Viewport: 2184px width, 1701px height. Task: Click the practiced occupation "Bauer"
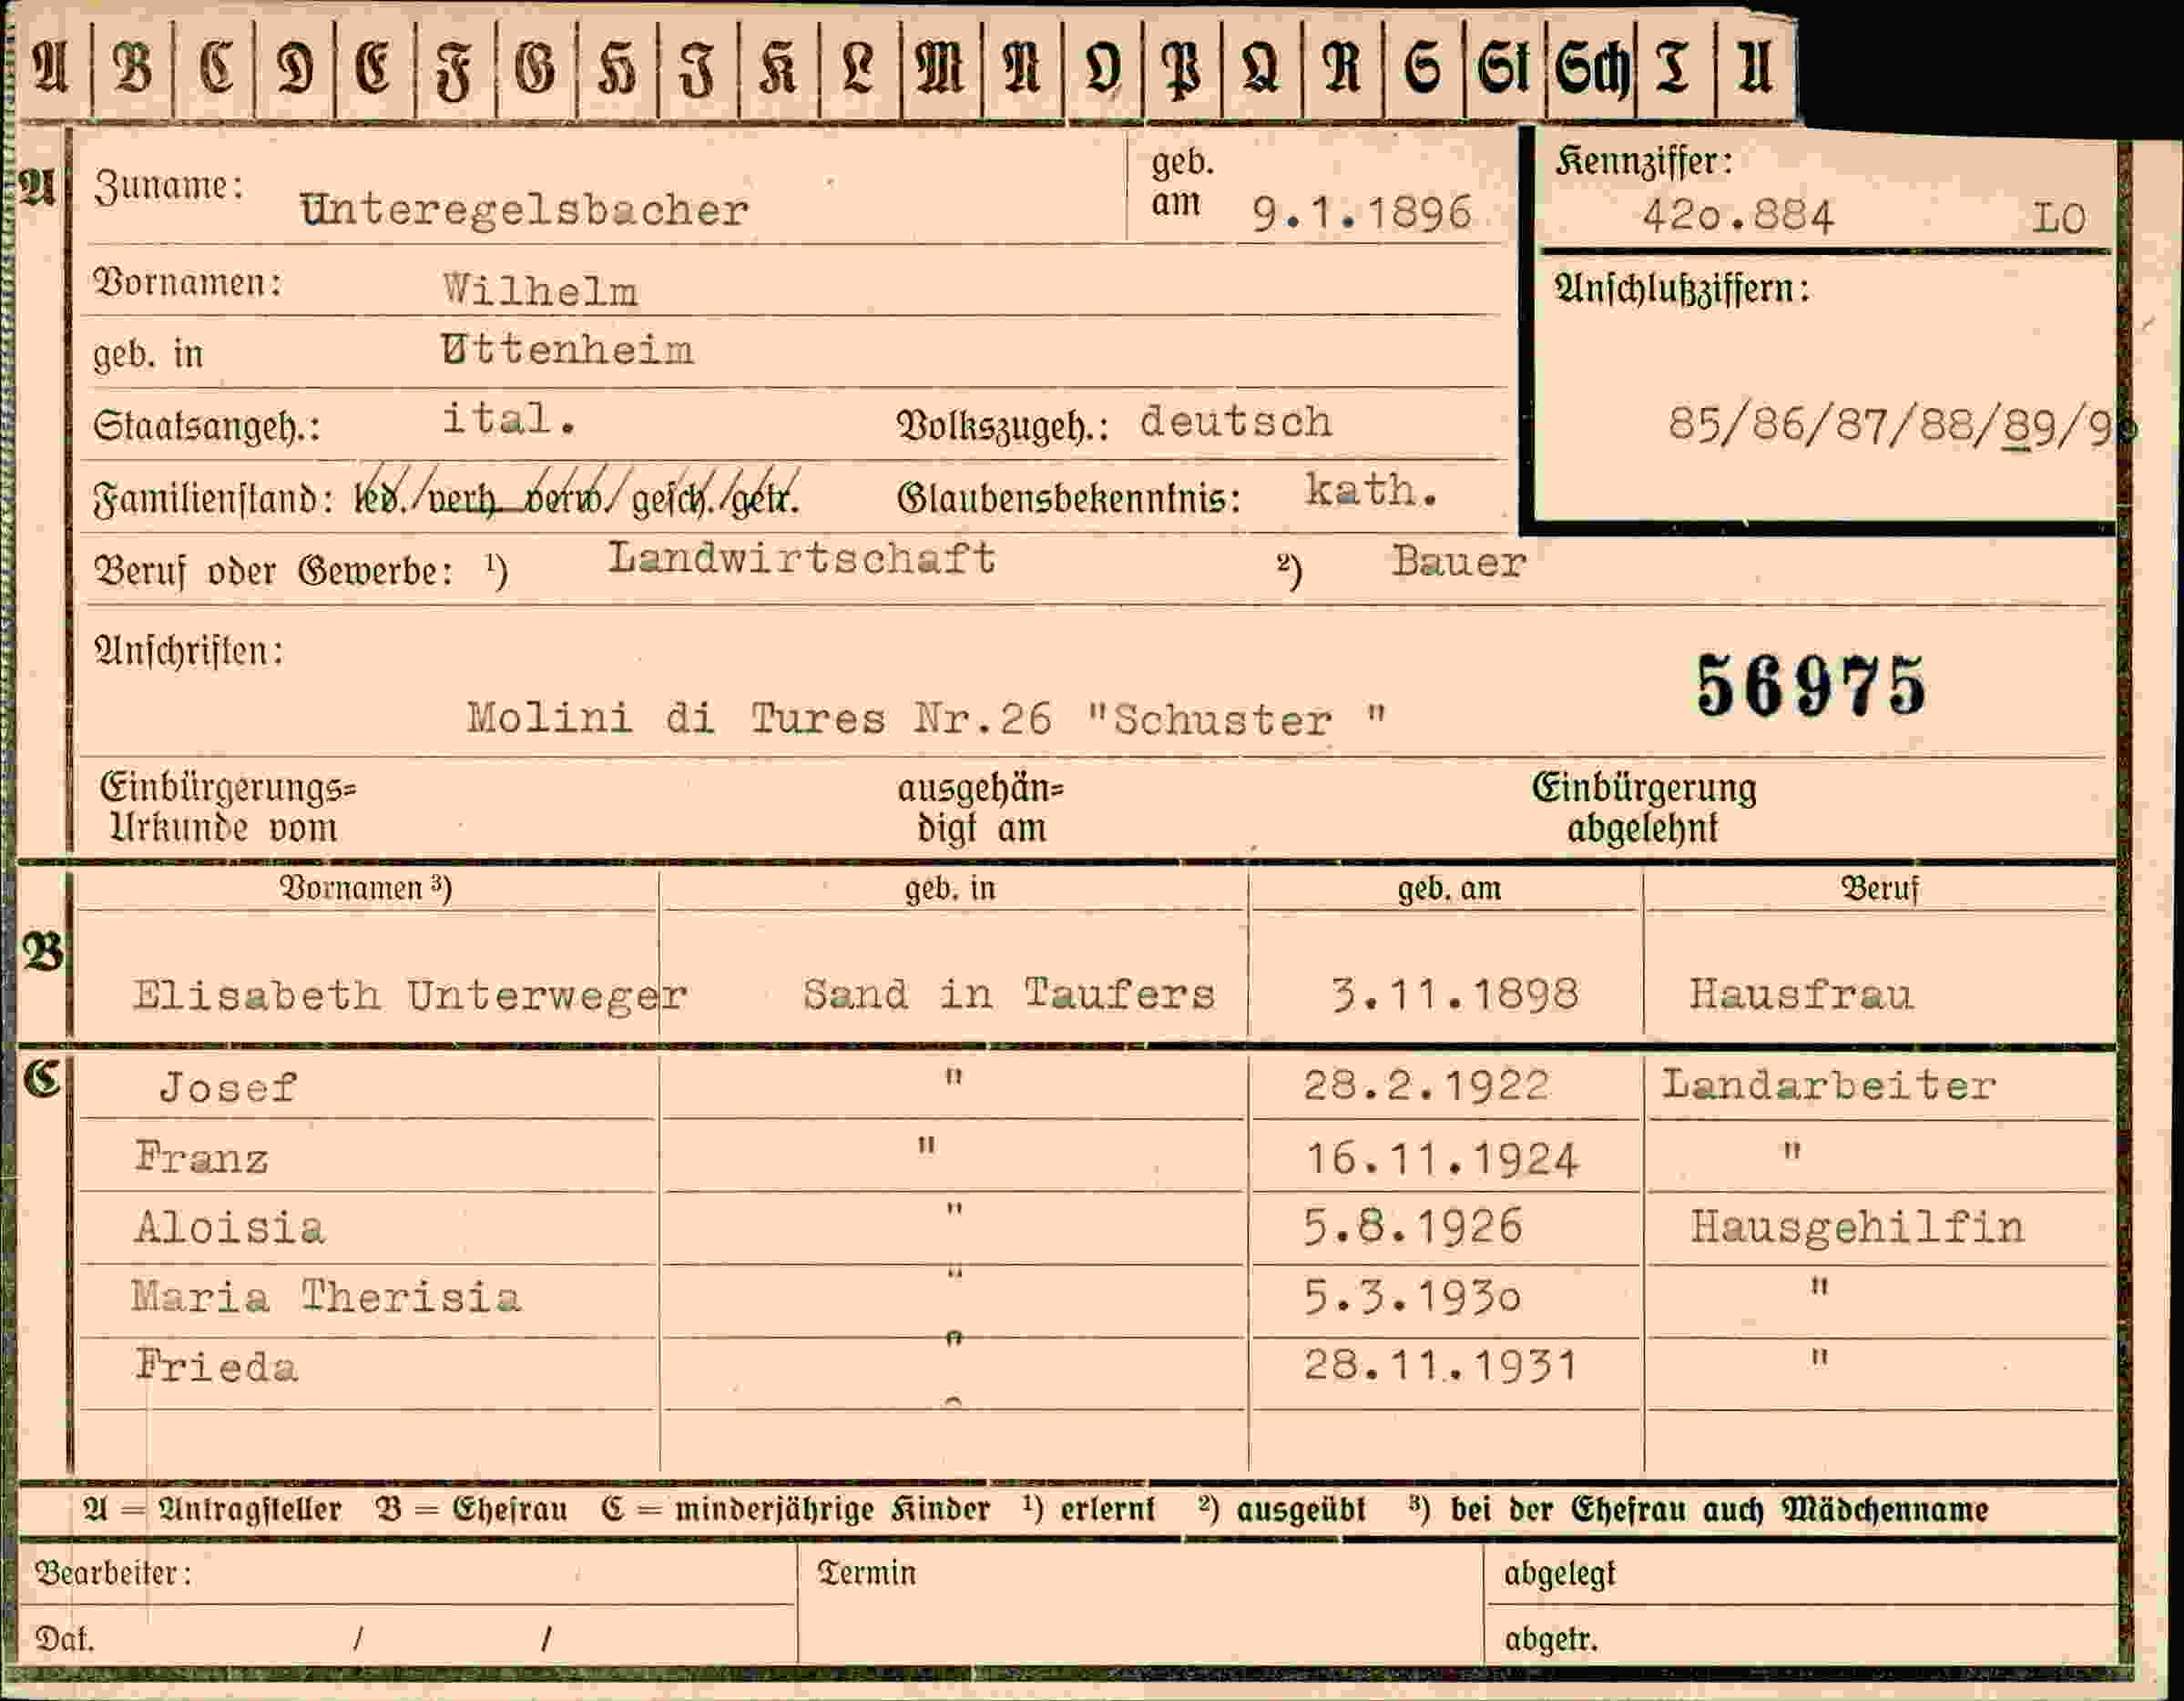point(1459,562)
